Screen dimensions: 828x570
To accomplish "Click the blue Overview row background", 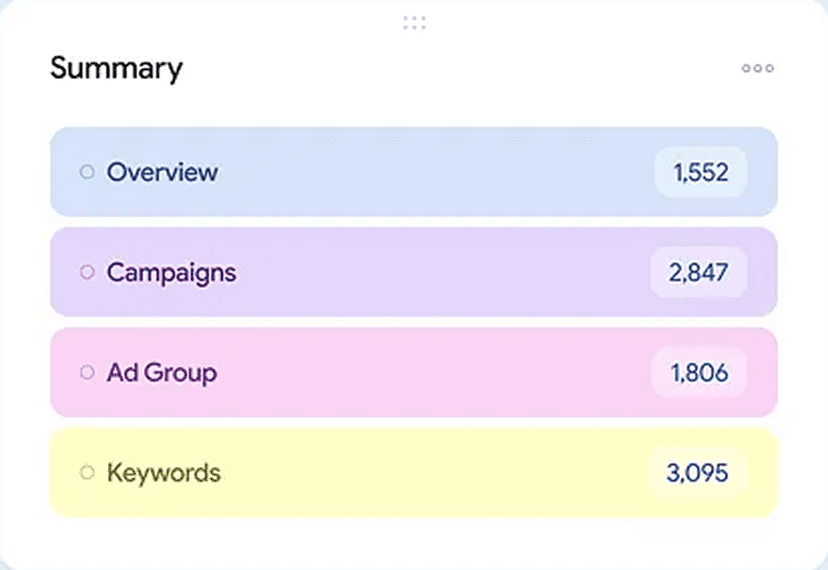I will point(430,172).
